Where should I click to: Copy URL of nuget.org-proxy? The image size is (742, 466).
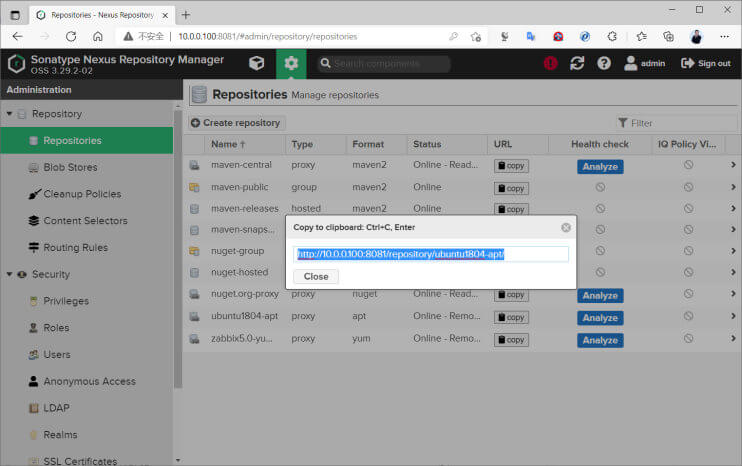[511, 295]
